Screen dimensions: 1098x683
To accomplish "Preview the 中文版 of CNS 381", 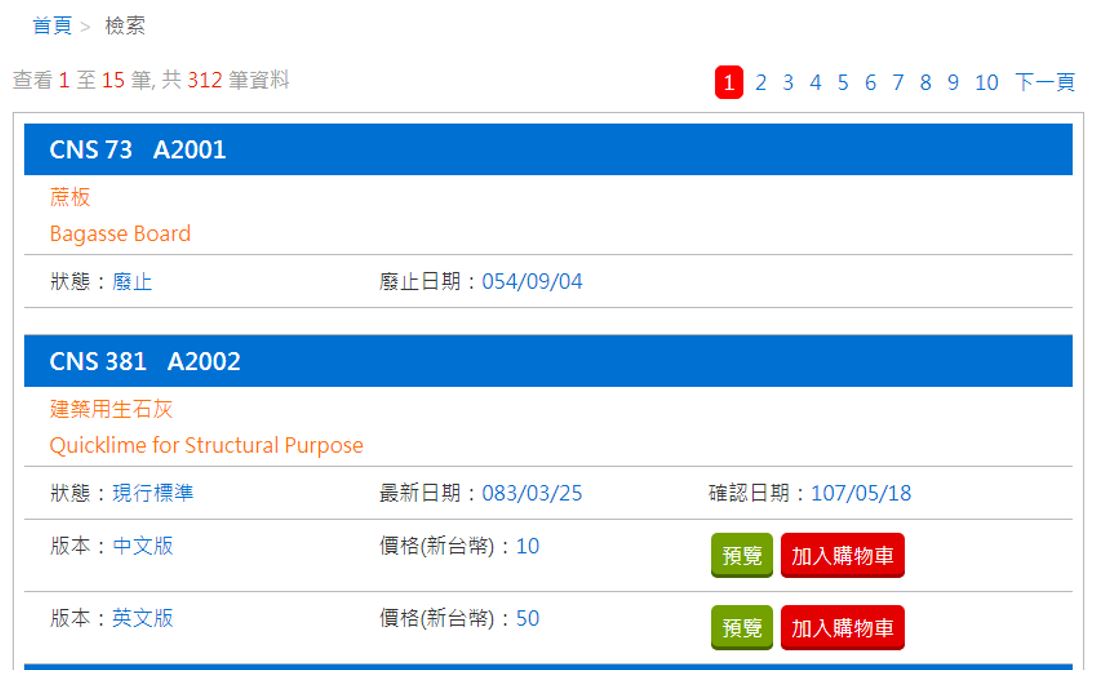I will click(x=742, y=556).
